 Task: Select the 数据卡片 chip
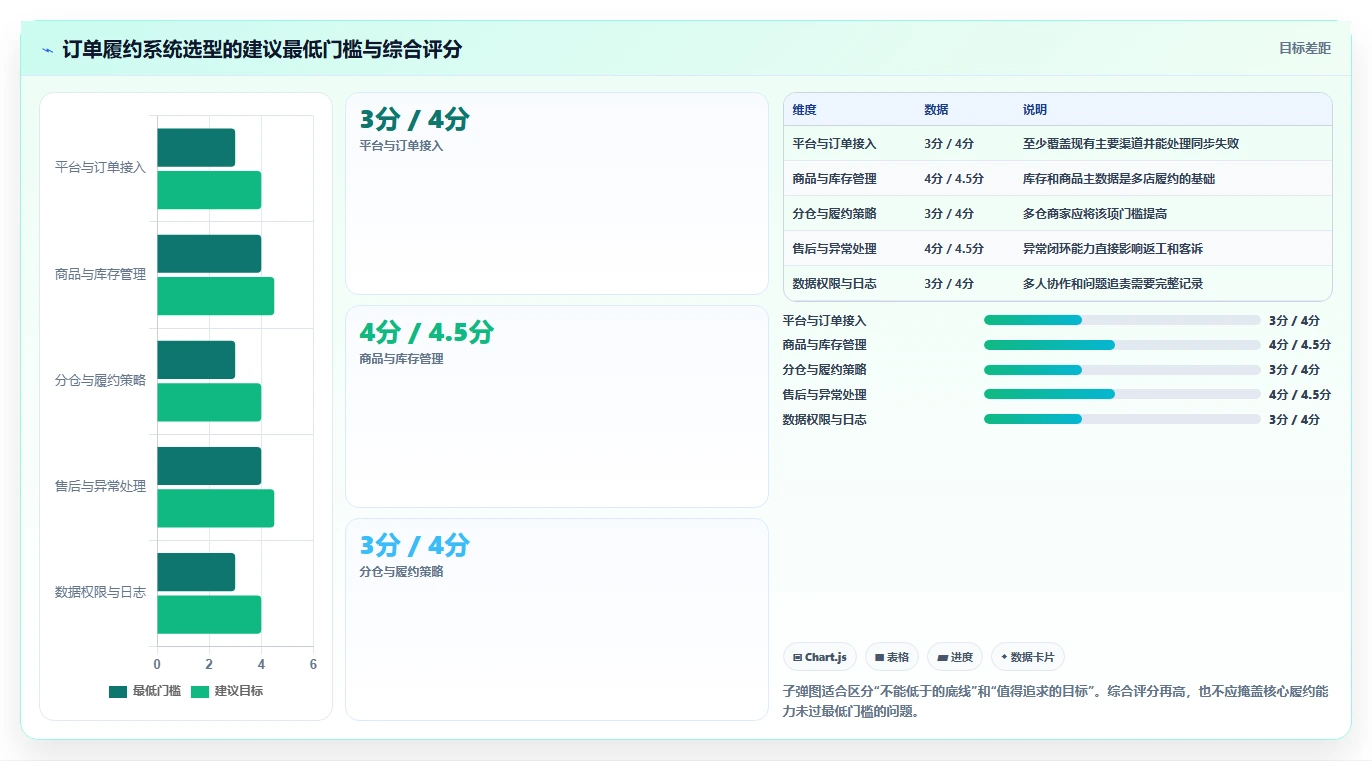tap(1027, 657)
